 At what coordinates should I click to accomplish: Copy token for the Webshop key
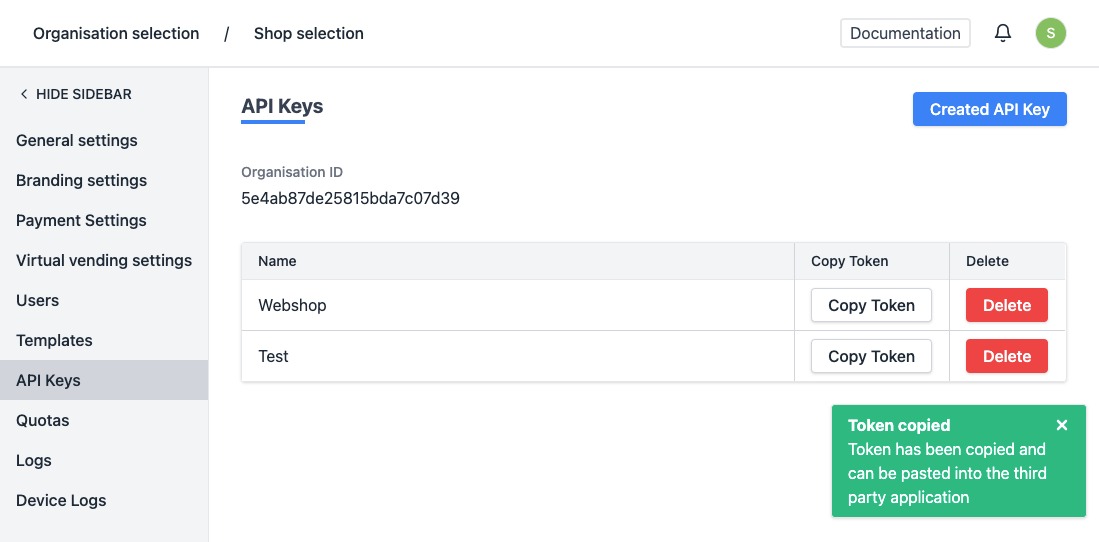click(871, 305)
